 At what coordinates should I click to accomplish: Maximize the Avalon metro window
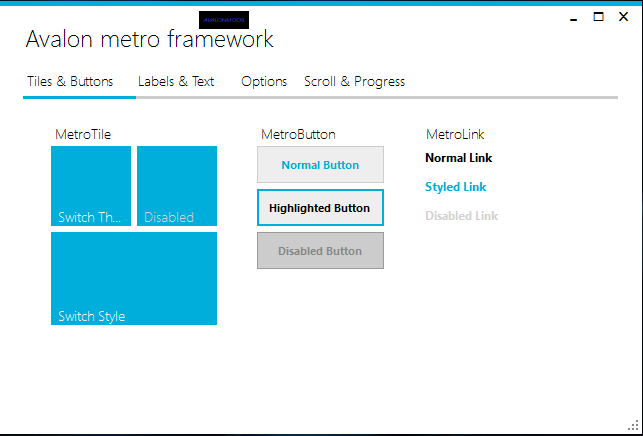(x=598, y=16)
